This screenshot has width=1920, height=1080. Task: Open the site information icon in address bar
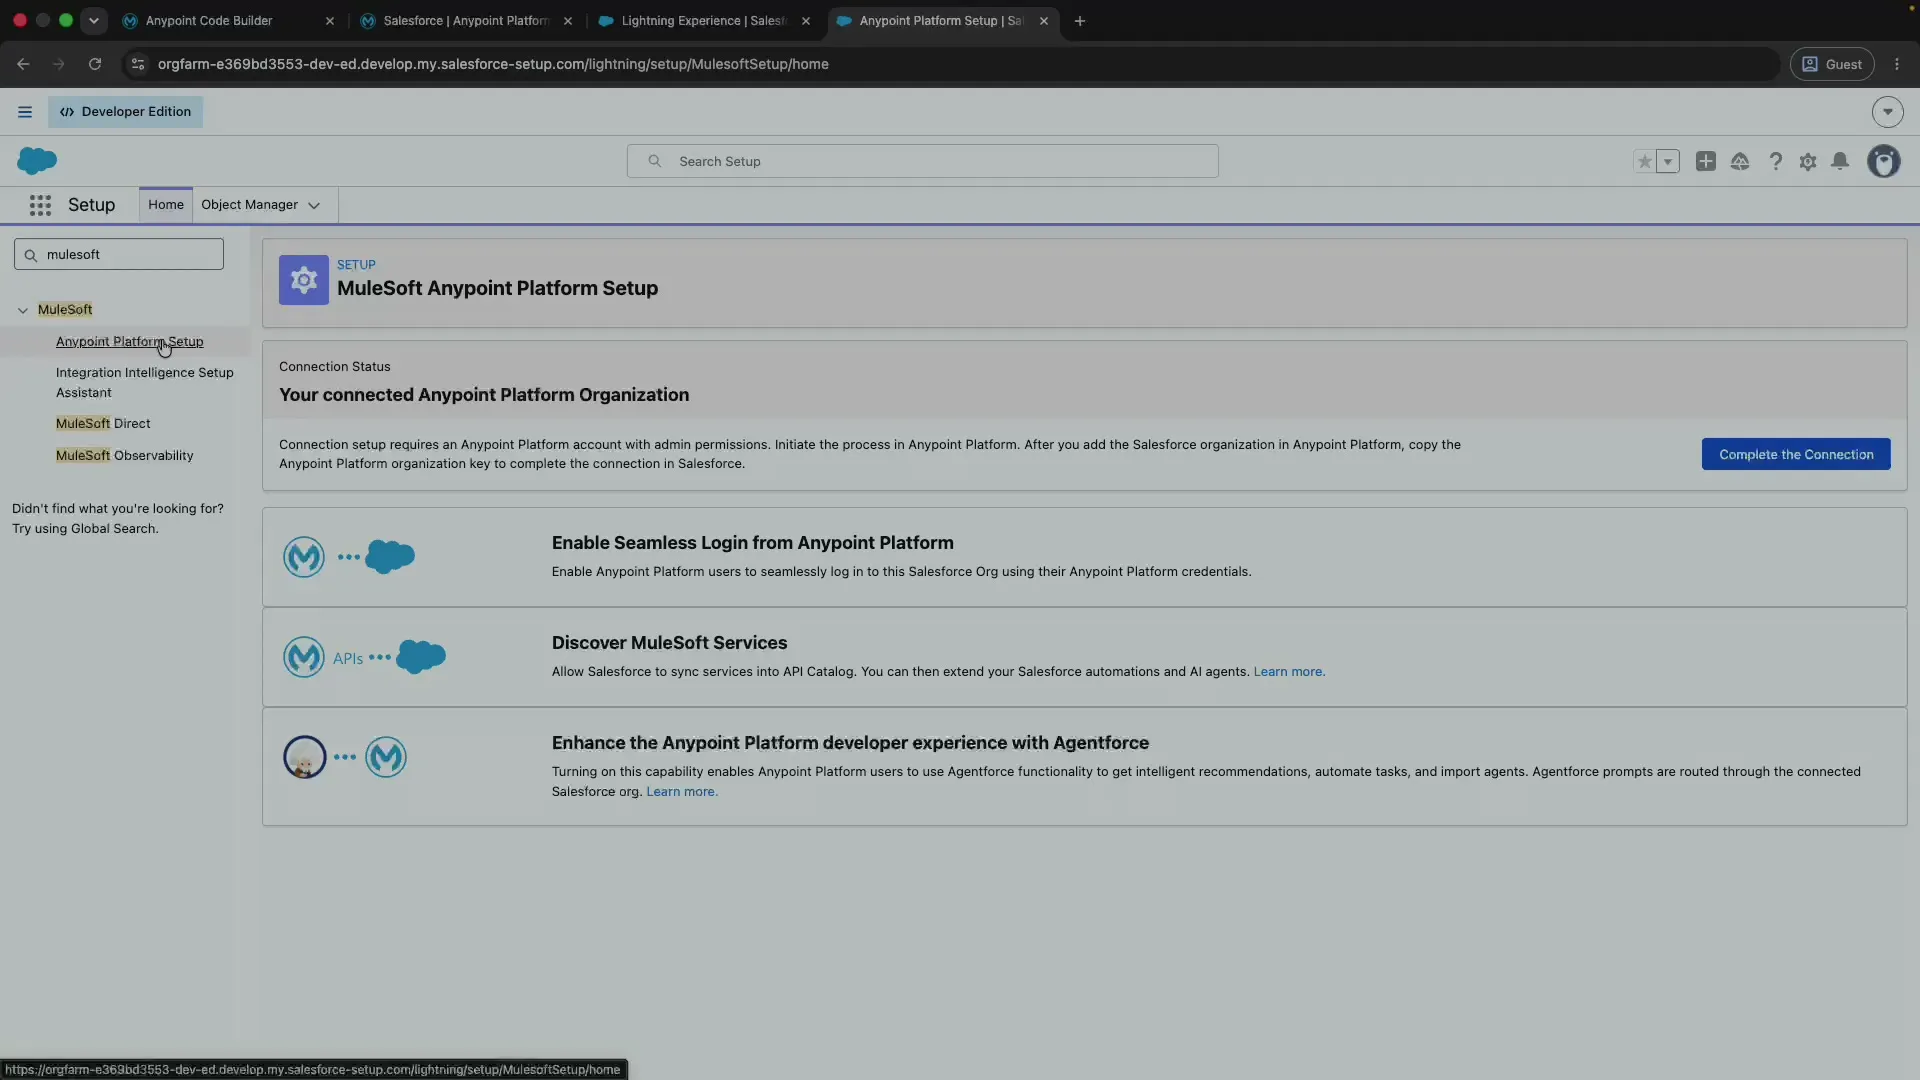click(138, 64)
